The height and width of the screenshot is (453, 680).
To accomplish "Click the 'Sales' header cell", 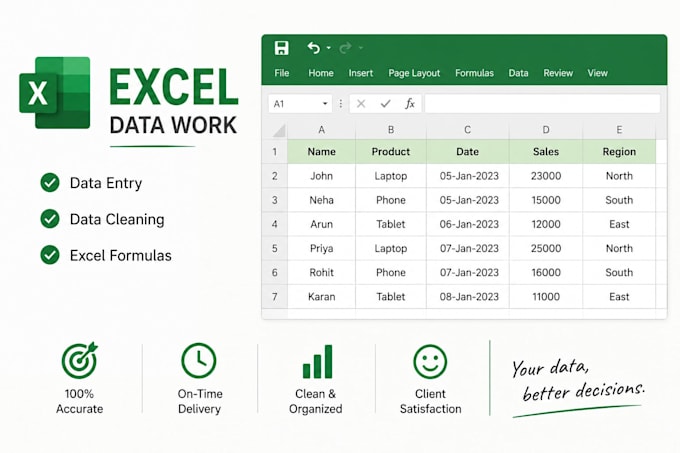I will tap(546, 152).
